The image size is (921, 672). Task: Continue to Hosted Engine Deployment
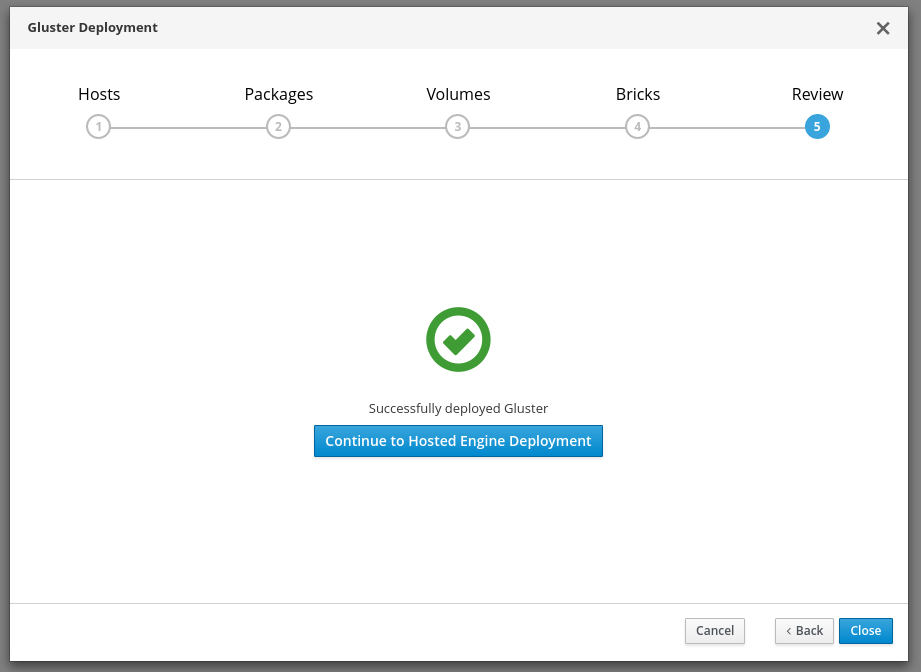tap(458, 441)
